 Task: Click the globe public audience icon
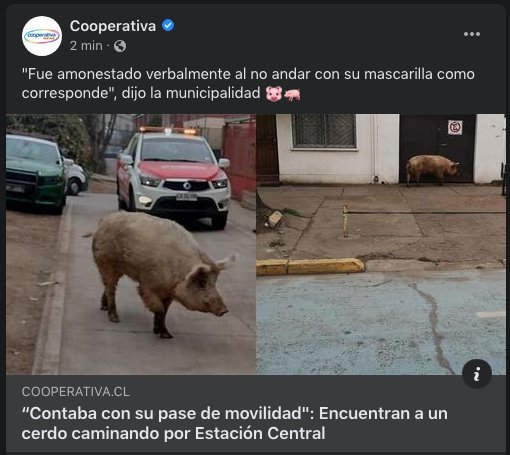(120, 46)
